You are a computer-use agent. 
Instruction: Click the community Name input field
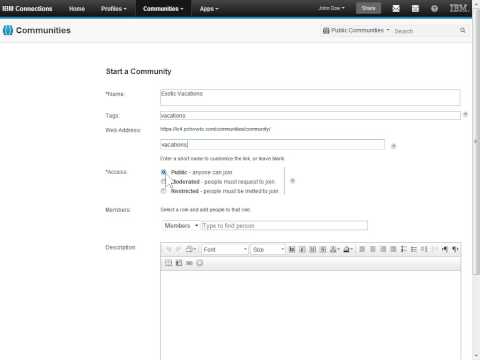pyautogui.click(x=310, y=97)
